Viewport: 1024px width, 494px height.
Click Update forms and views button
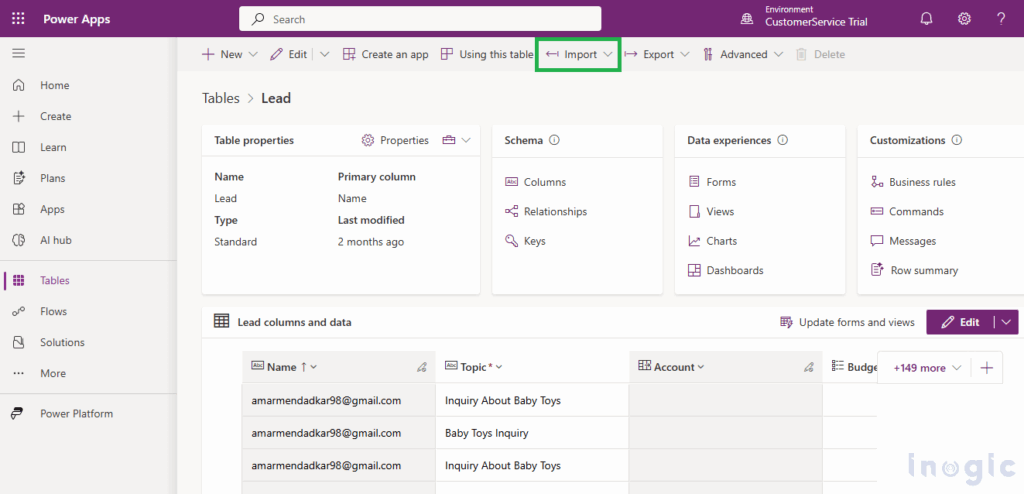[x=847, y=322]
